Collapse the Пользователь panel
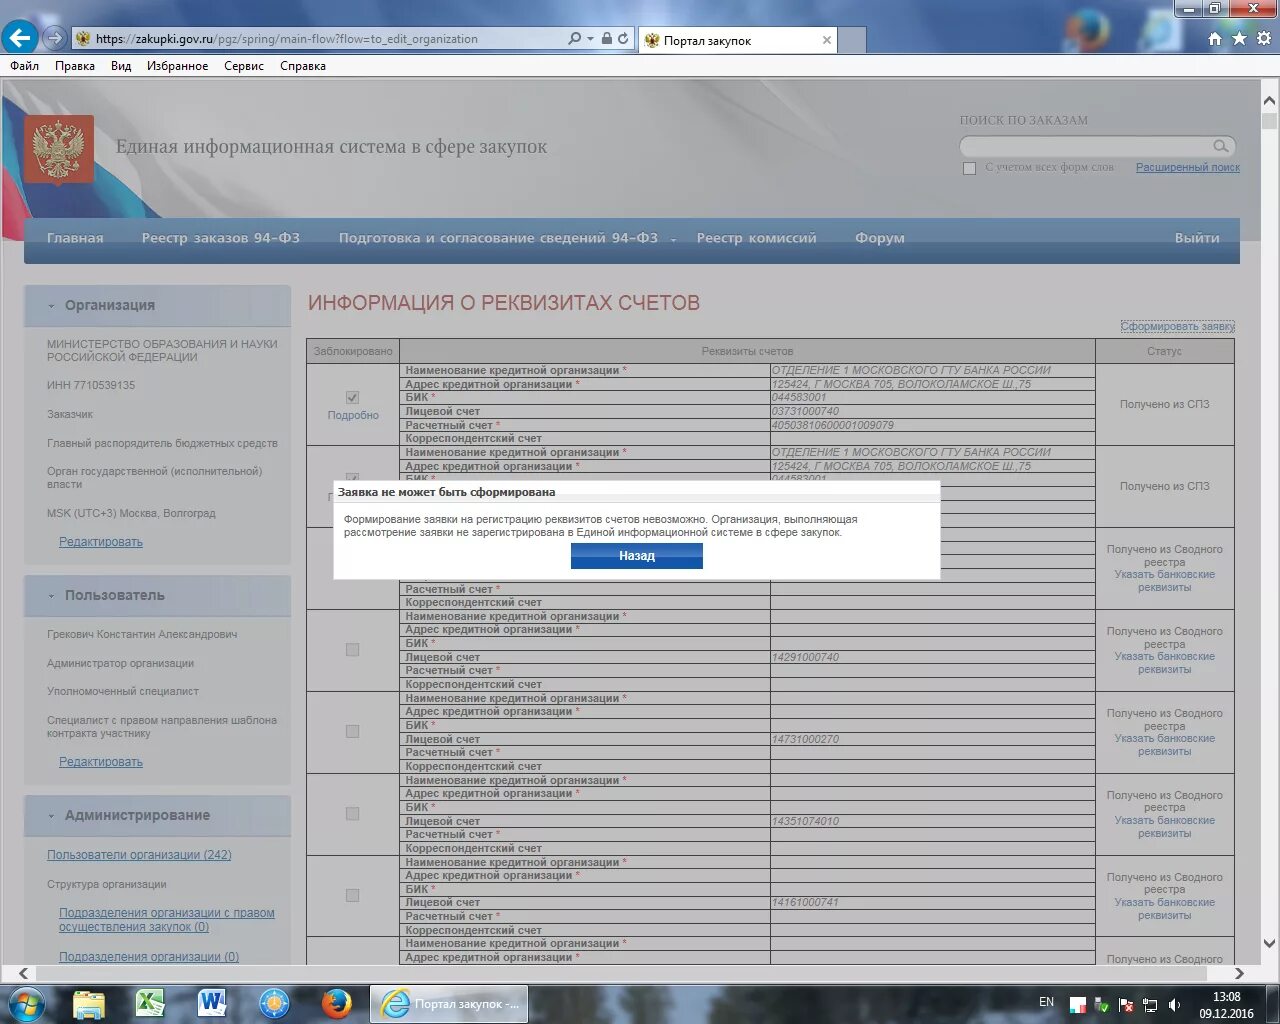1280x1024 pixels. point(51,596)
